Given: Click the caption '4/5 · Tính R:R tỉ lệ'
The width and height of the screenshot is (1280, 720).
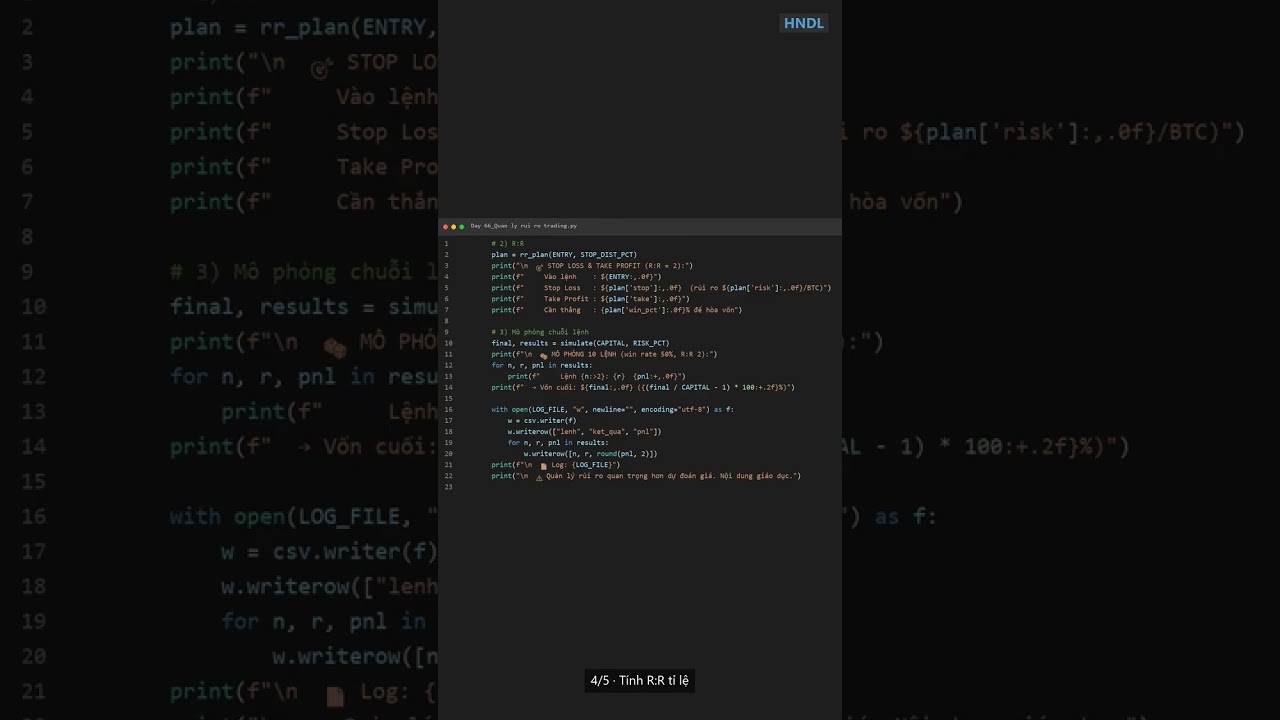Looking at the screenshot, I should [640, 681].
